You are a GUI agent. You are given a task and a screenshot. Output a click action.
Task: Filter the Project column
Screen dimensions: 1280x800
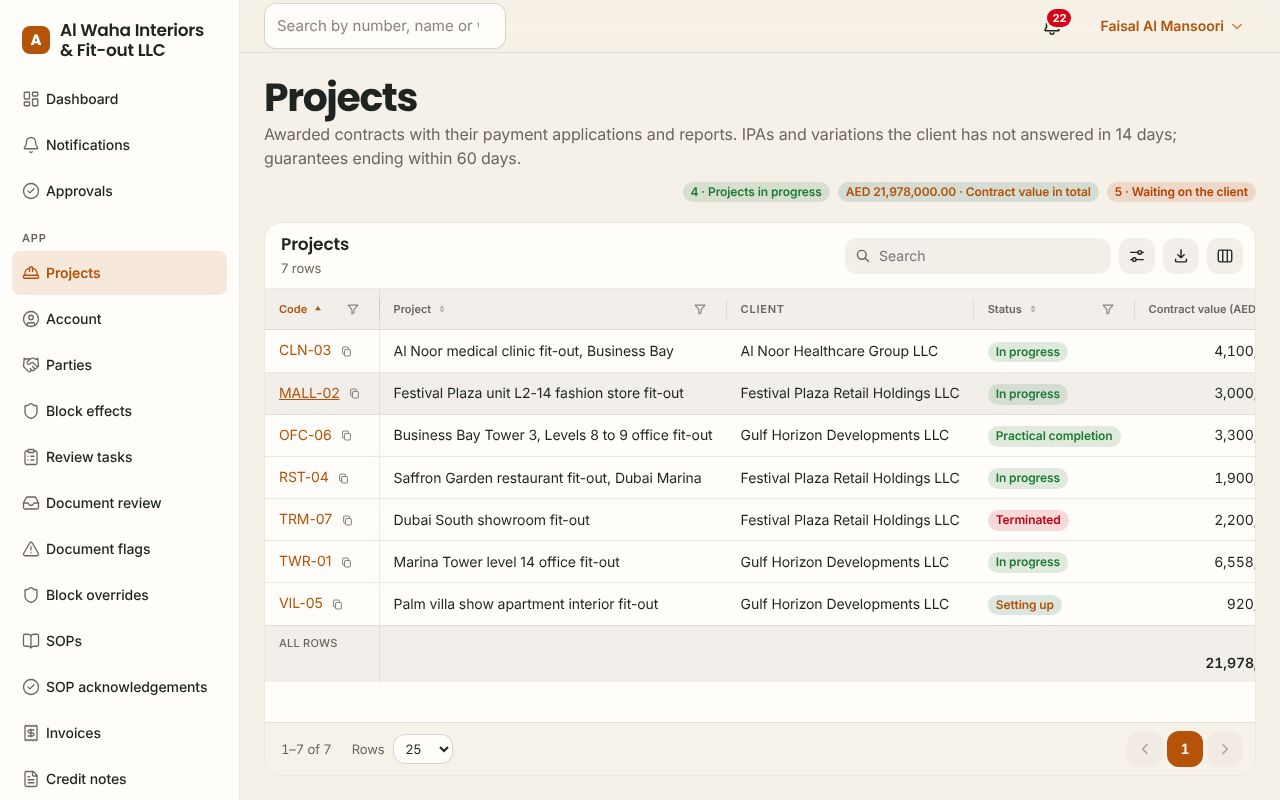(700, 310)
